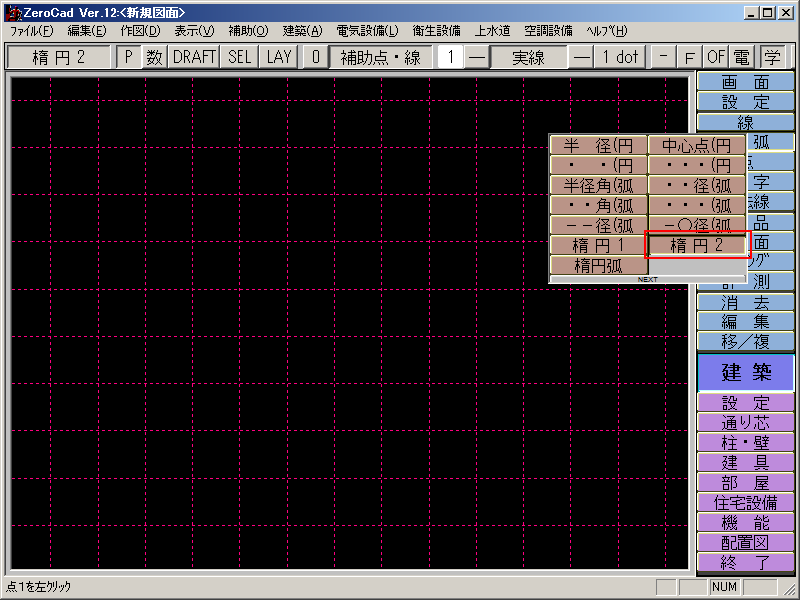The height and width of the screenshot is (600, 800).
Task: Open the 建築(A) menu
Action: point(302,31)
